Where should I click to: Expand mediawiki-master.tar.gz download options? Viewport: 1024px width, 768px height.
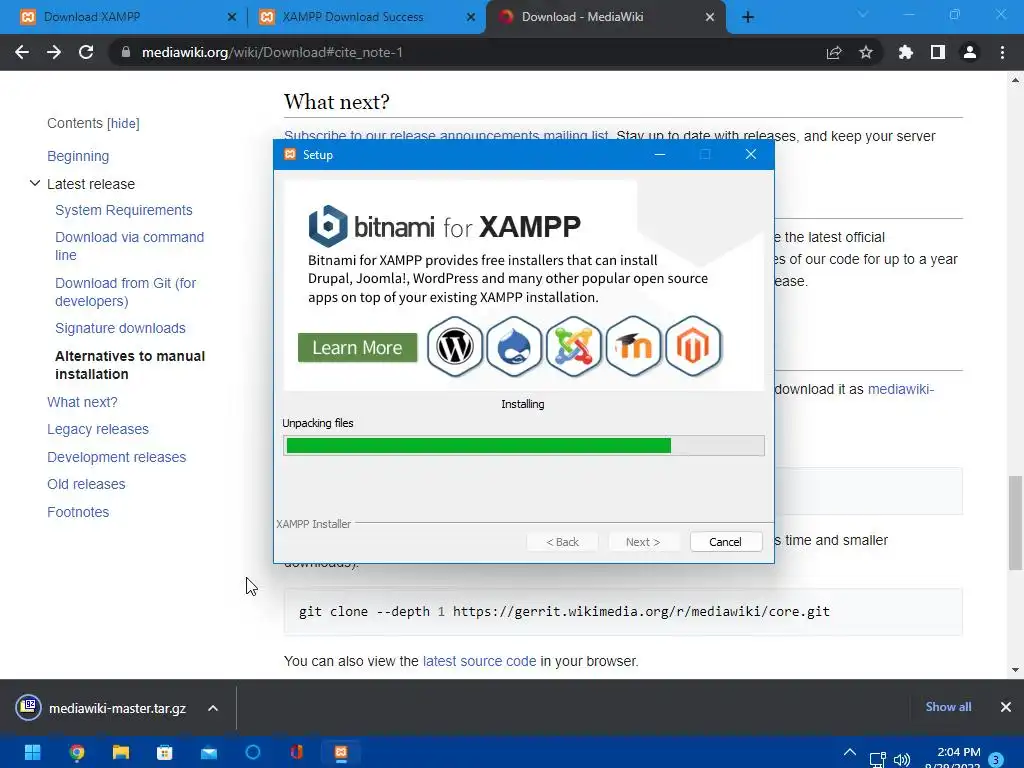[213, 708]
